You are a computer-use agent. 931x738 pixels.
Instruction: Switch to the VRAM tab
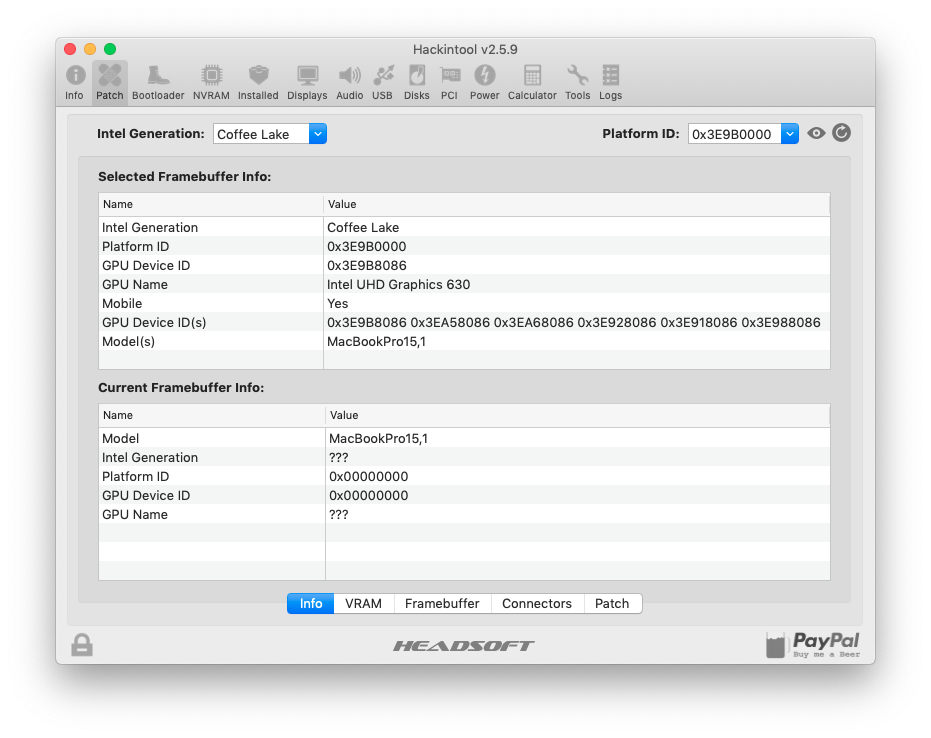(x=363, y=603)
